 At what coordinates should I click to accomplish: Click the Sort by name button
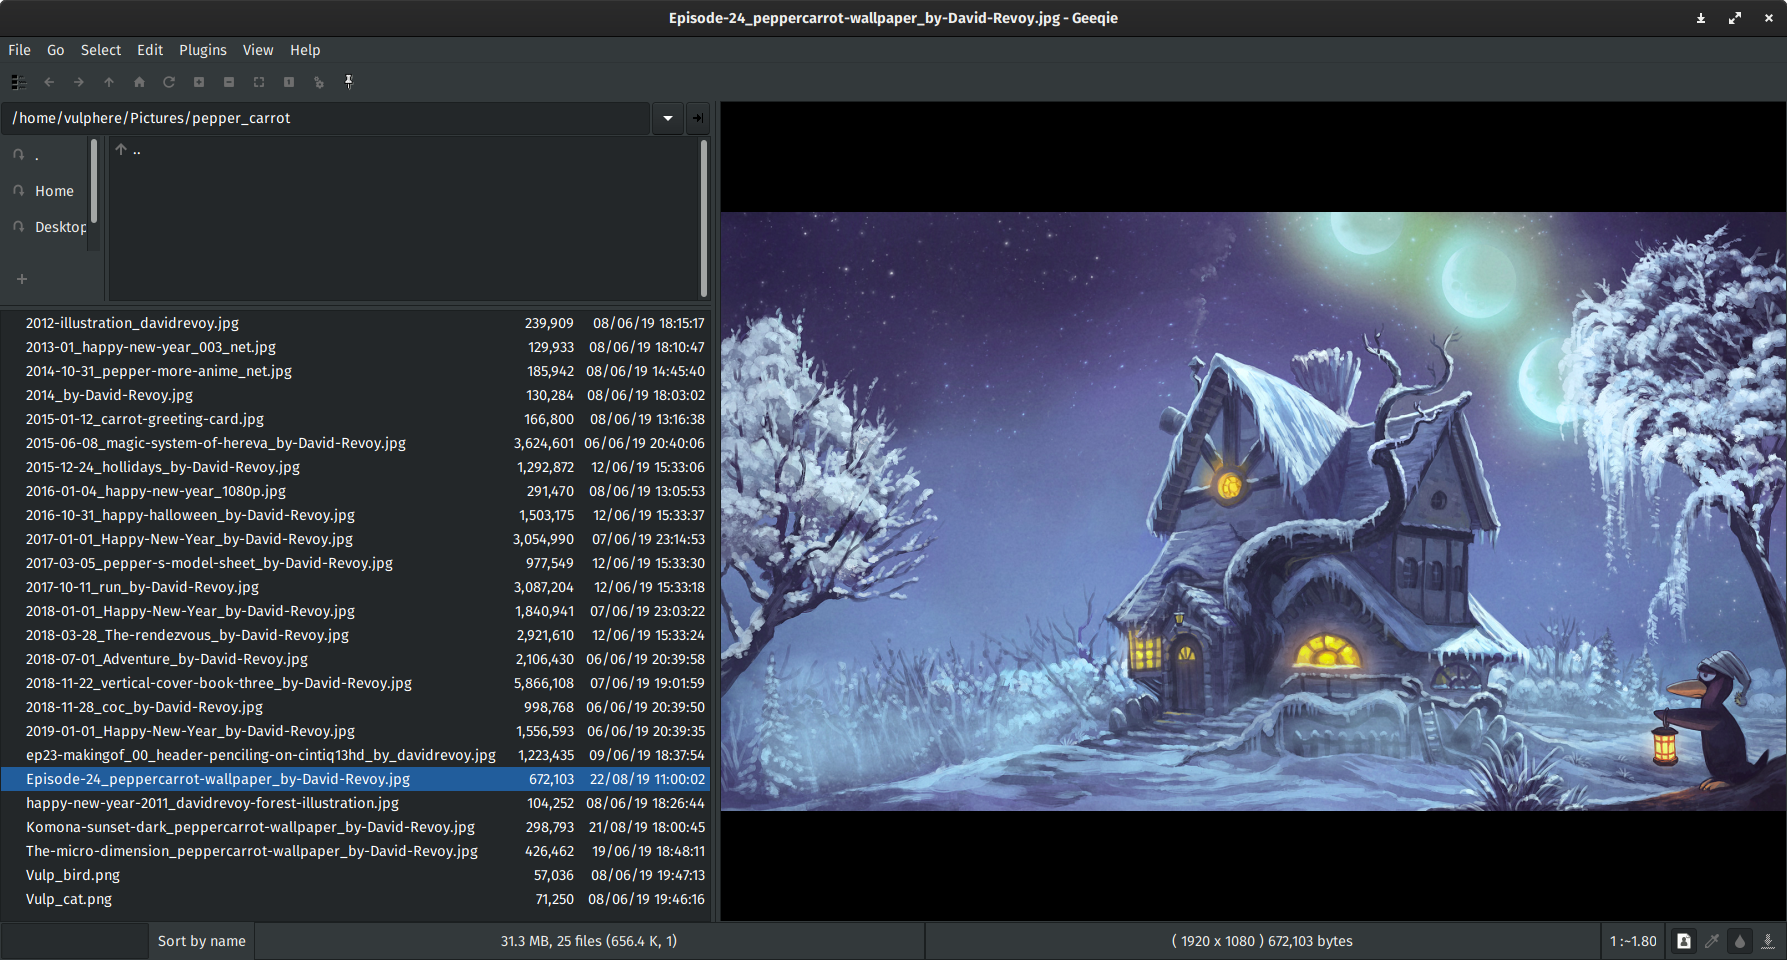point(201,941)
